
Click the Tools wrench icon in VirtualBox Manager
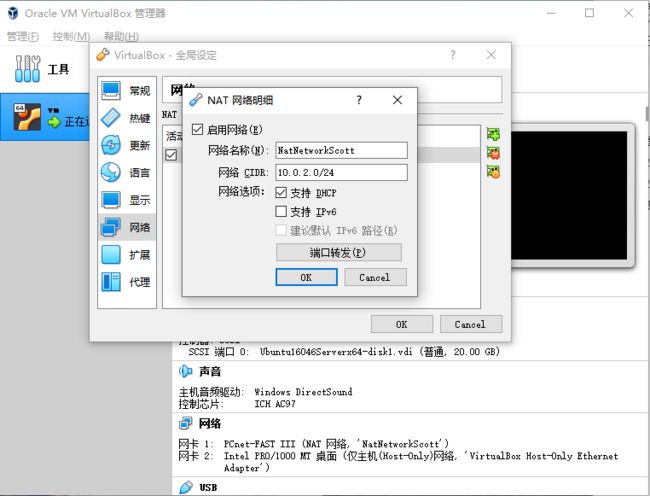tap(27, 68)
